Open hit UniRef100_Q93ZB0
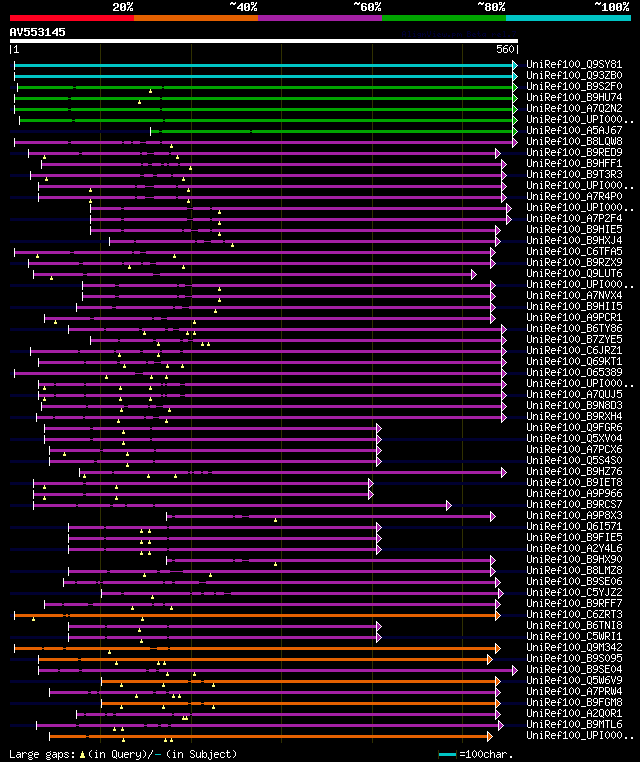The image size is (640, 762). point(574,75)
